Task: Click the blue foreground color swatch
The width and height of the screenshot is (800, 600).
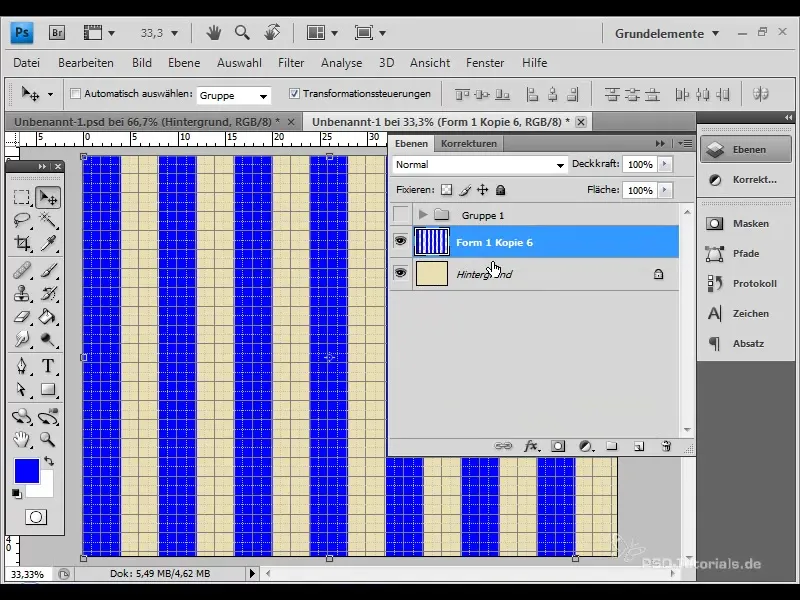Action: click(27, 470)
